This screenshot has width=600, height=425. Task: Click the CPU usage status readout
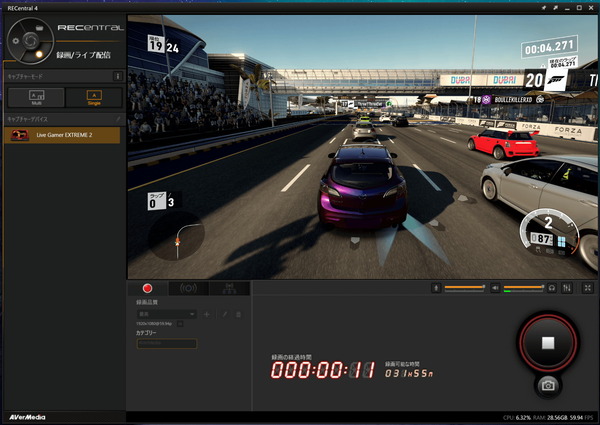pos(517,417)
